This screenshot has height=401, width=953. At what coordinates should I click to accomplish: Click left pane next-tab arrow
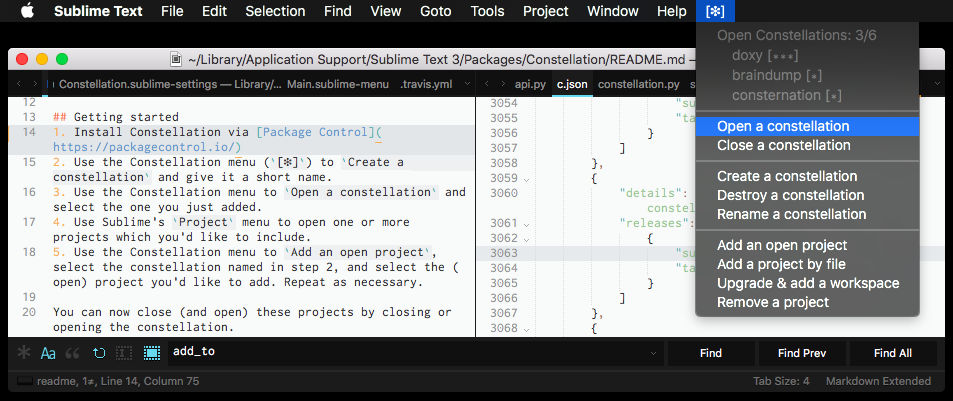click(x=35, y=84)
